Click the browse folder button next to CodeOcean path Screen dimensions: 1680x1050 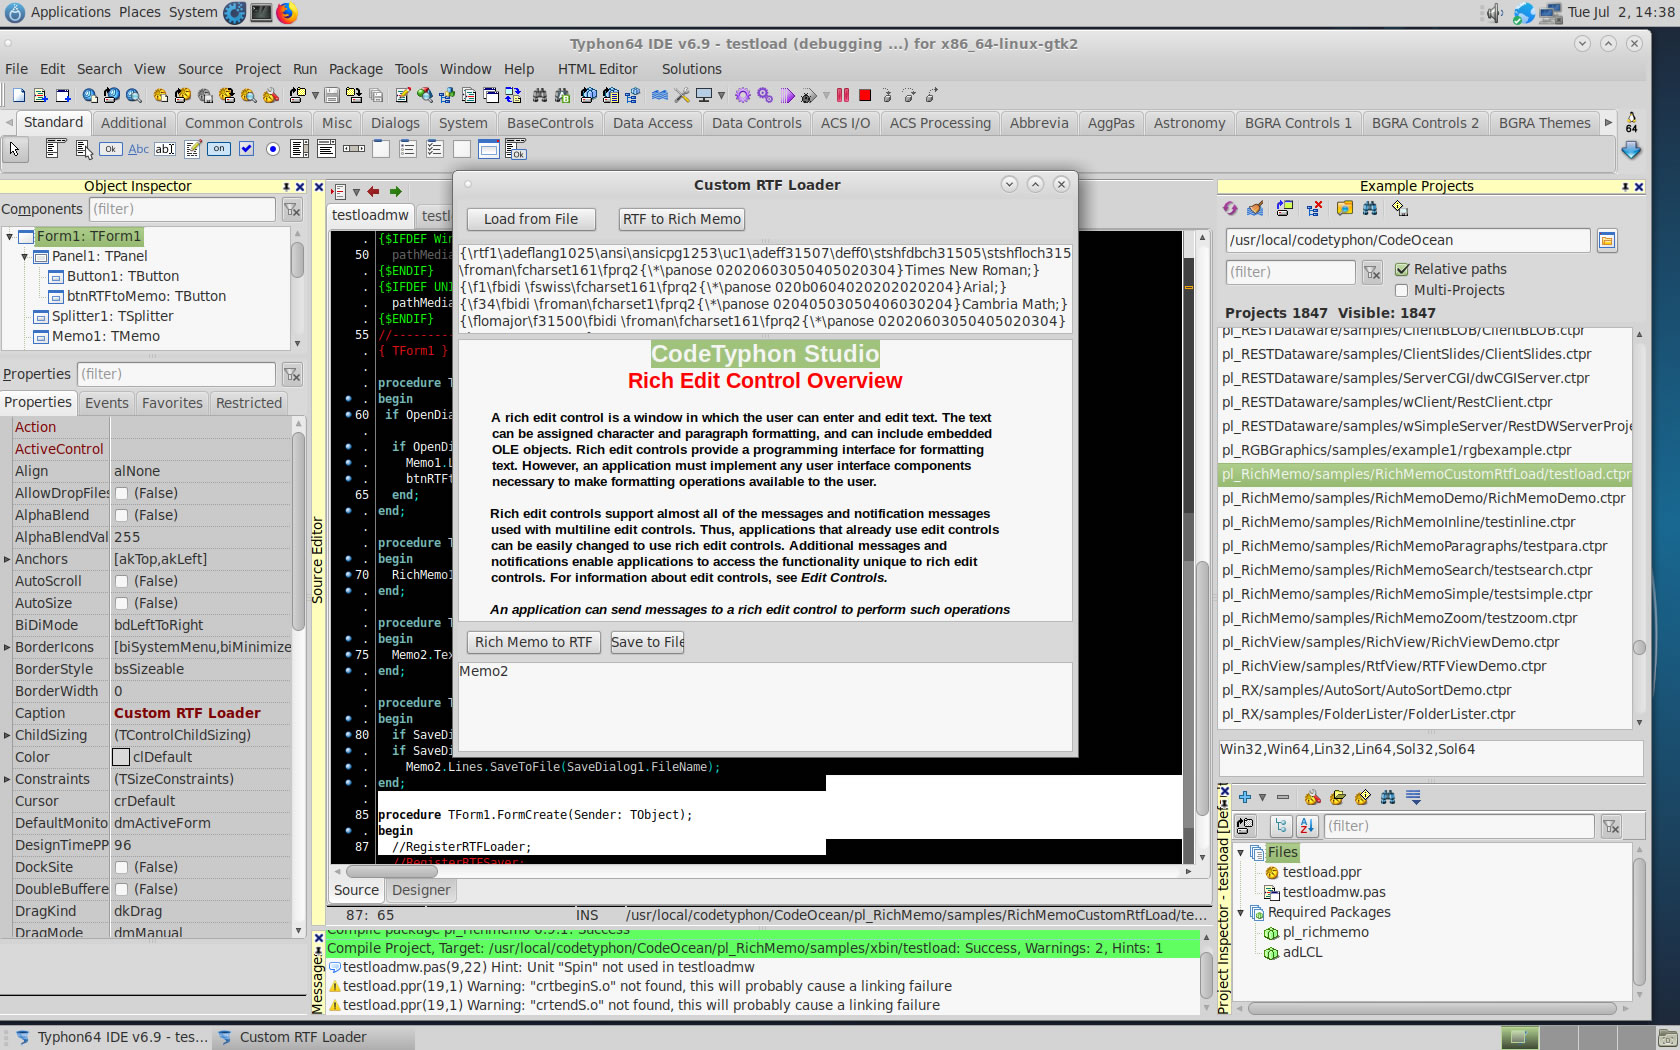1607,240
